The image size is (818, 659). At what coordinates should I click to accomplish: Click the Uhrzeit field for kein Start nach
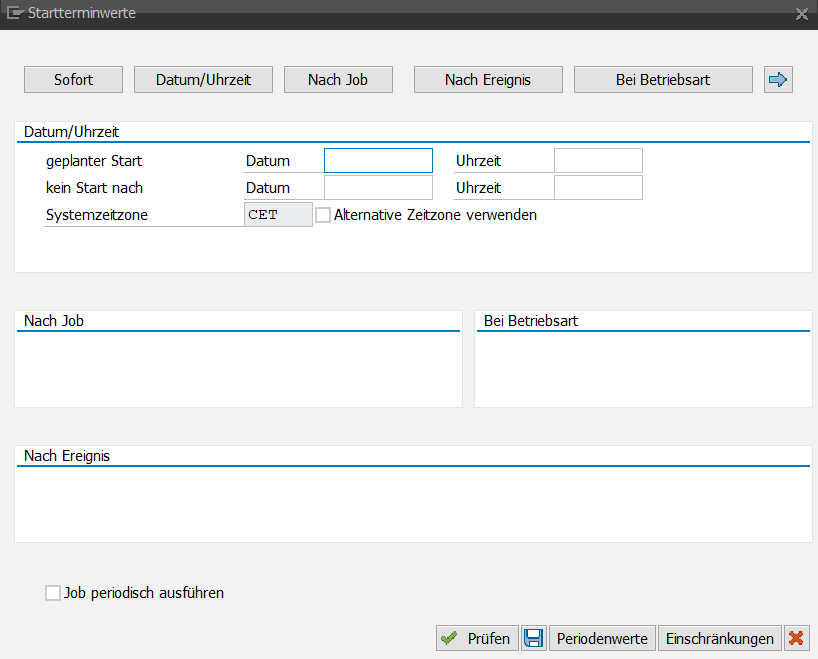[x=597, y=187]
